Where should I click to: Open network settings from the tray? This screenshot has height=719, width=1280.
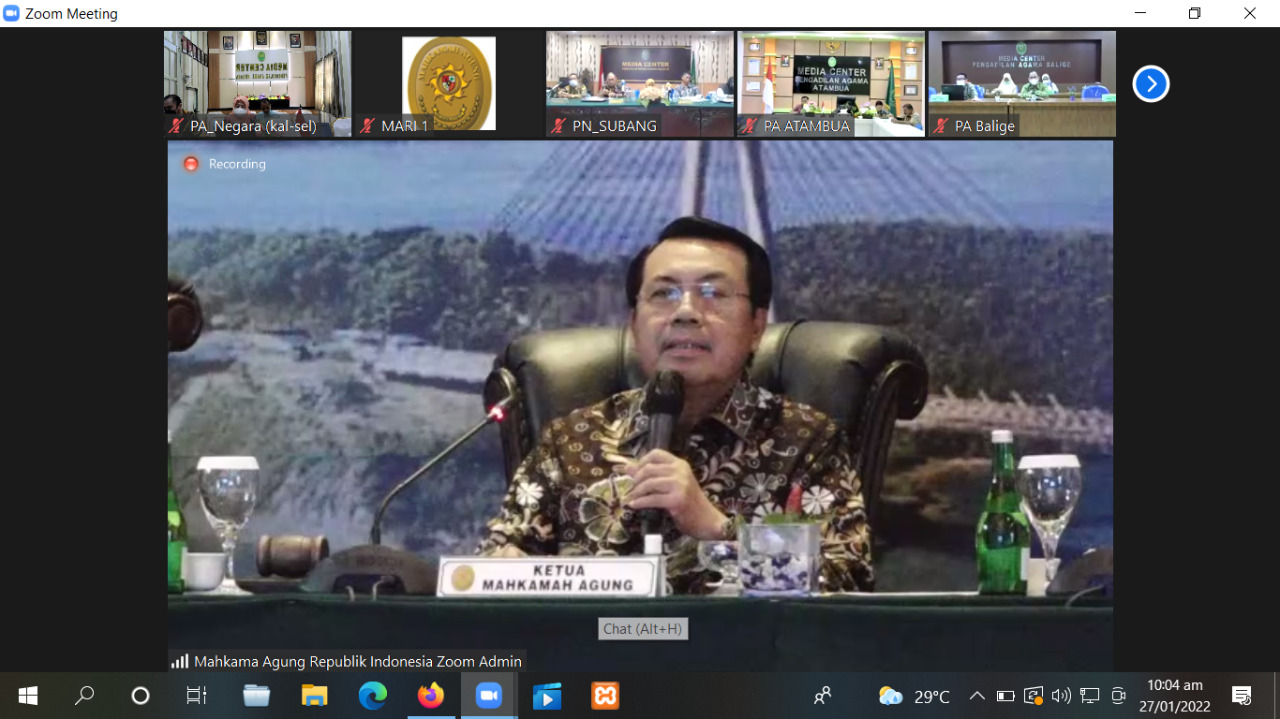pyautogui.click(x=1090, y=696)
